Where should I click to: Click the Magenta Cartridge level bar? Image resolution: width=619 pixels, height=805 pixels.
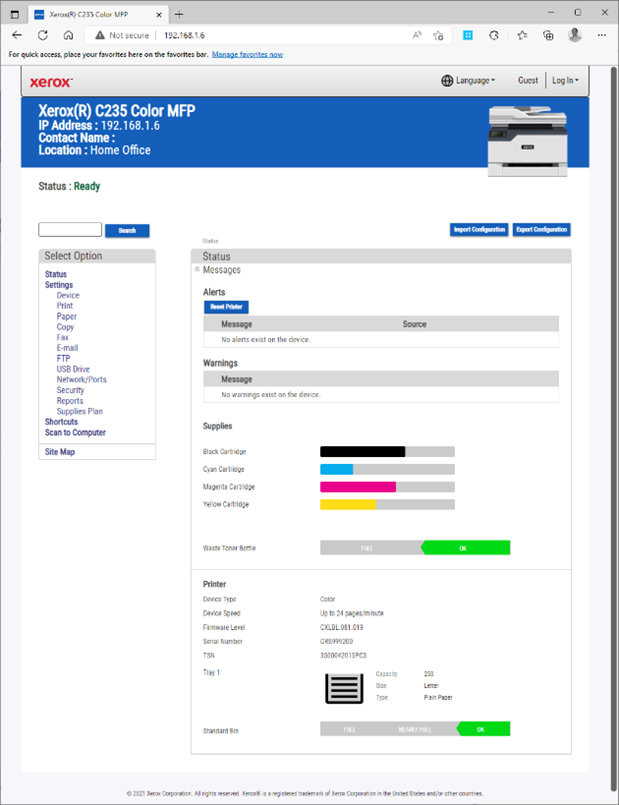click(388, 487)
